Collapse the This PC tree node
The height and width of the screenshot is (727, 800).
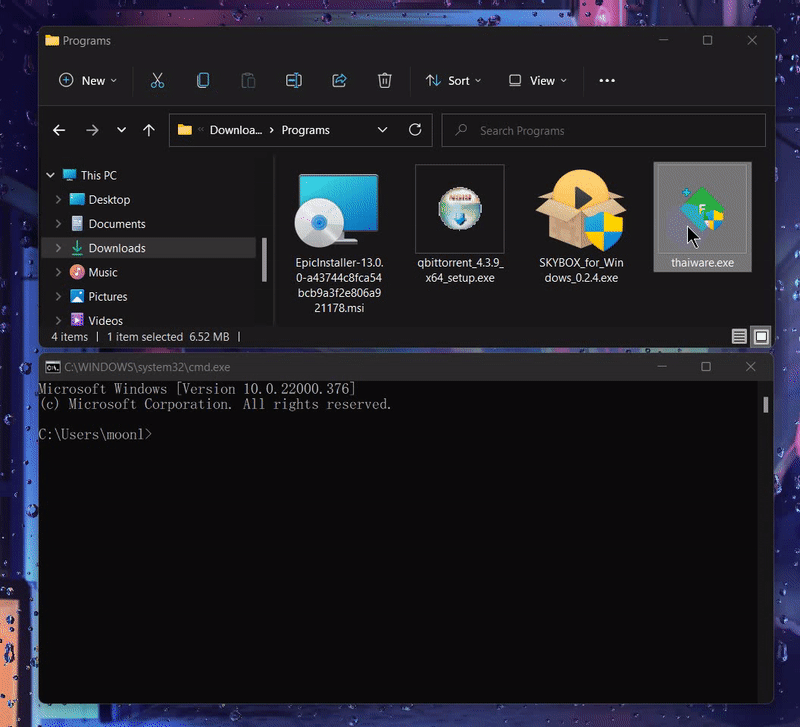[51, 176]
